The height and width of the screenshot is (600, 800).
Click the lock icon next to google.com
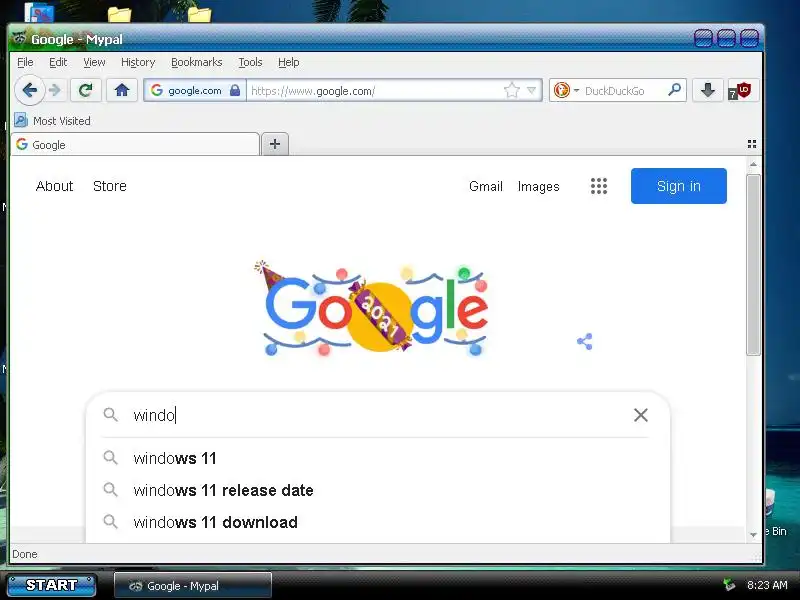pyautogui.click(x=235, y=90)
